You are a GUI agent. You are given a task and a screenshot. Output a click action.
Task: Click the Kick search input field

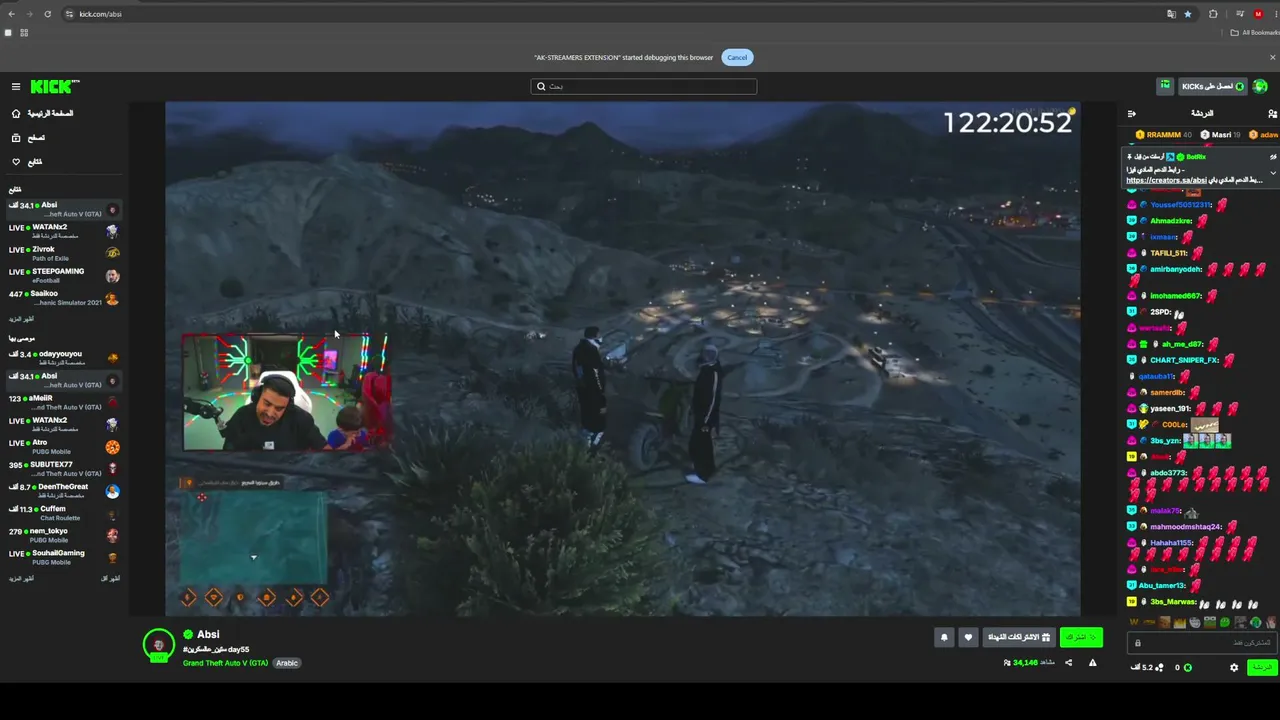coord(644,86)
